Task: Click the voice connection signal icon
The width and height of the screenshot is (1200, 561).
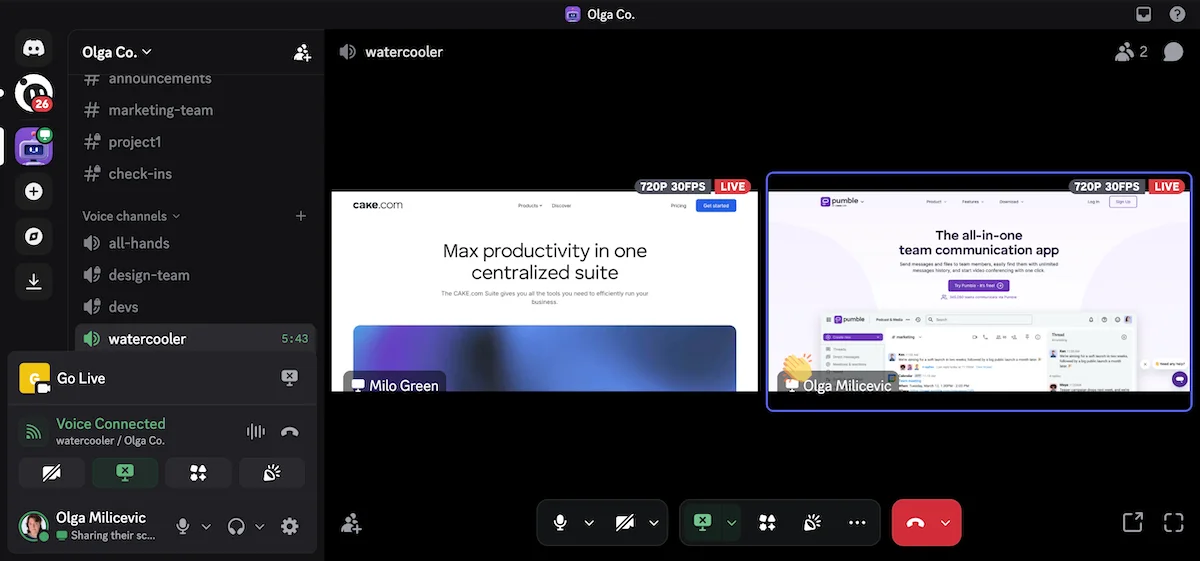Action: (x=34, y=432)
